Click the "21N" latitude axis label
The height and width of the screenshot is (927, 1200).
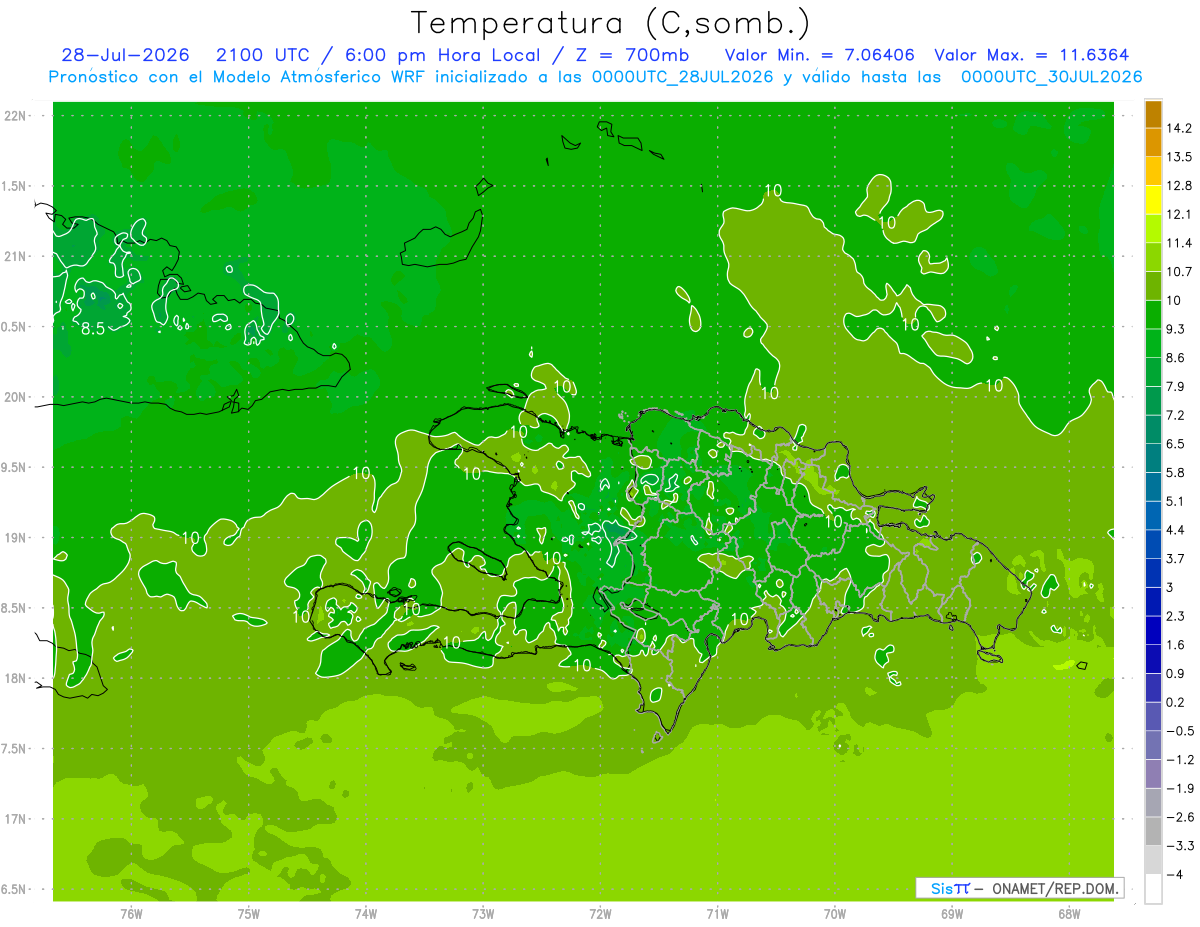(14, 256)
